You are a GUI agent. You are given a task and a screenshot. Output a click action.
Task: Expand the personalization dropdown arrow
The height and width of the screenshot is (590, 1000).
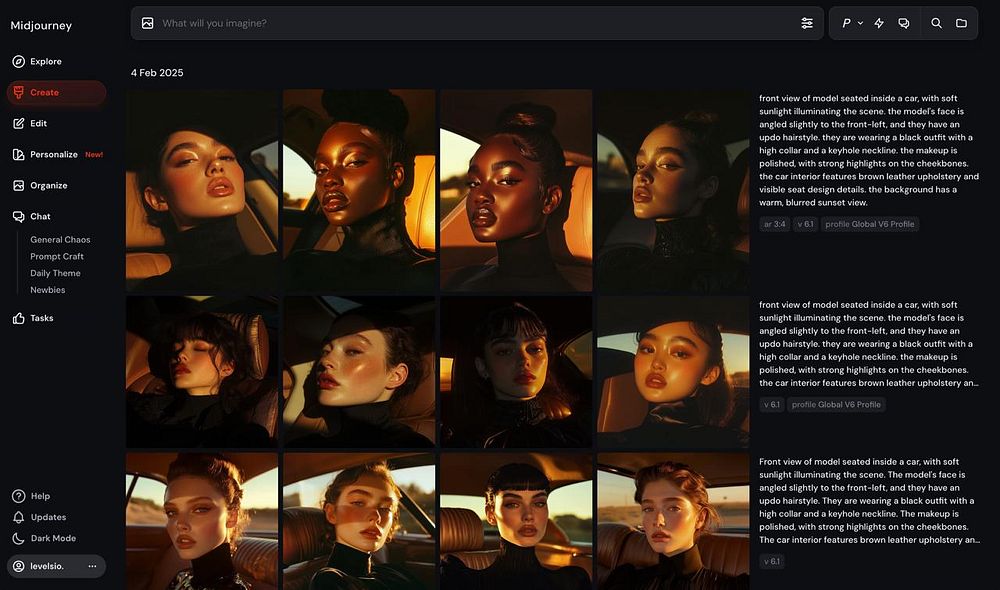(x=860, y=23)
